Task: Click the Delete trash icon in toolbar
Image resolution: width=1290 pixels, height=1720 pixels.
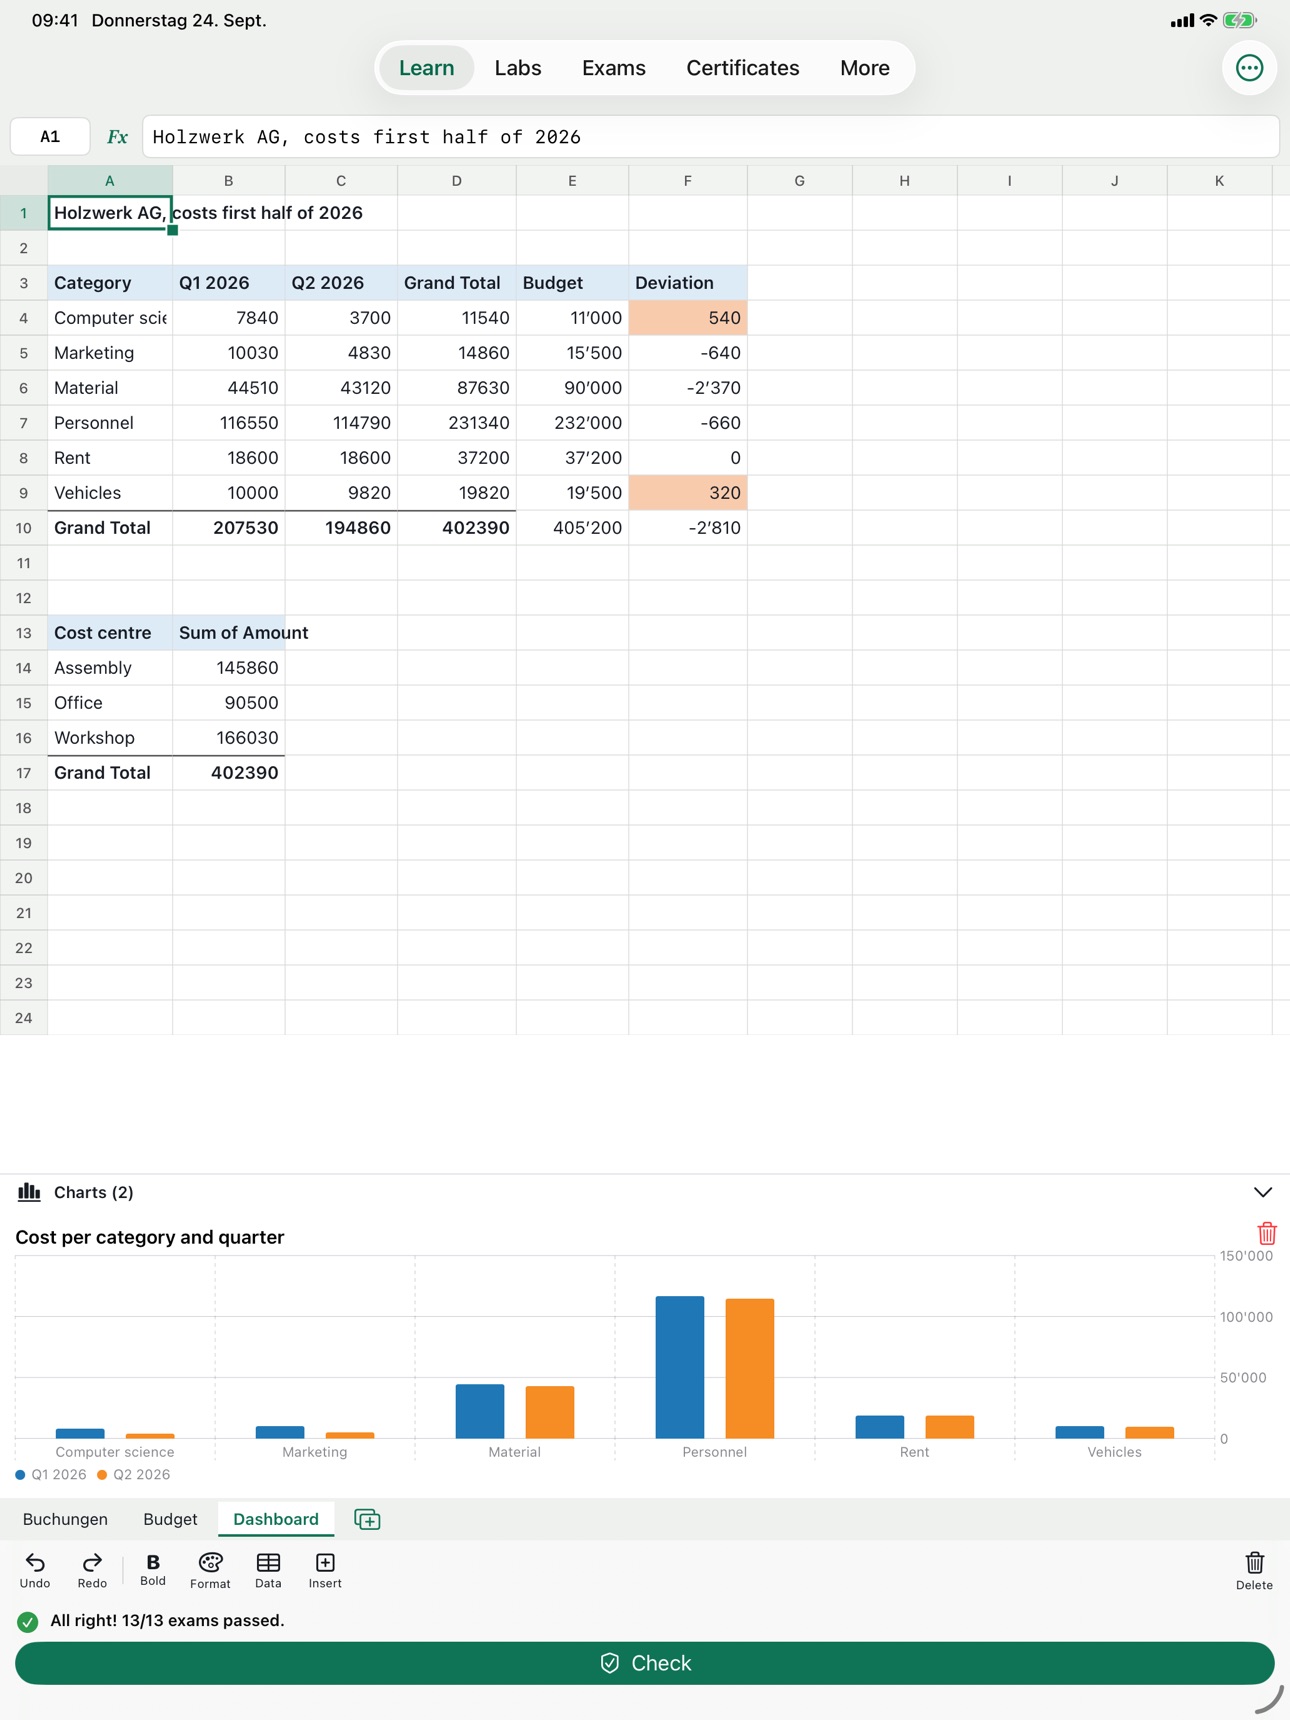Action: point(1254,1570)
